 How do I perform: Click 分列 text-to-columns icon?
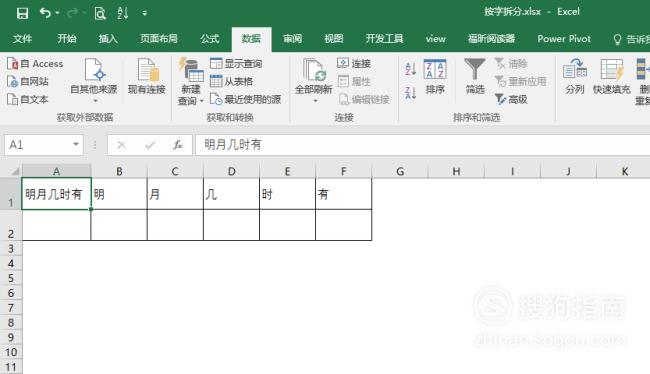(x=575, y=77)
